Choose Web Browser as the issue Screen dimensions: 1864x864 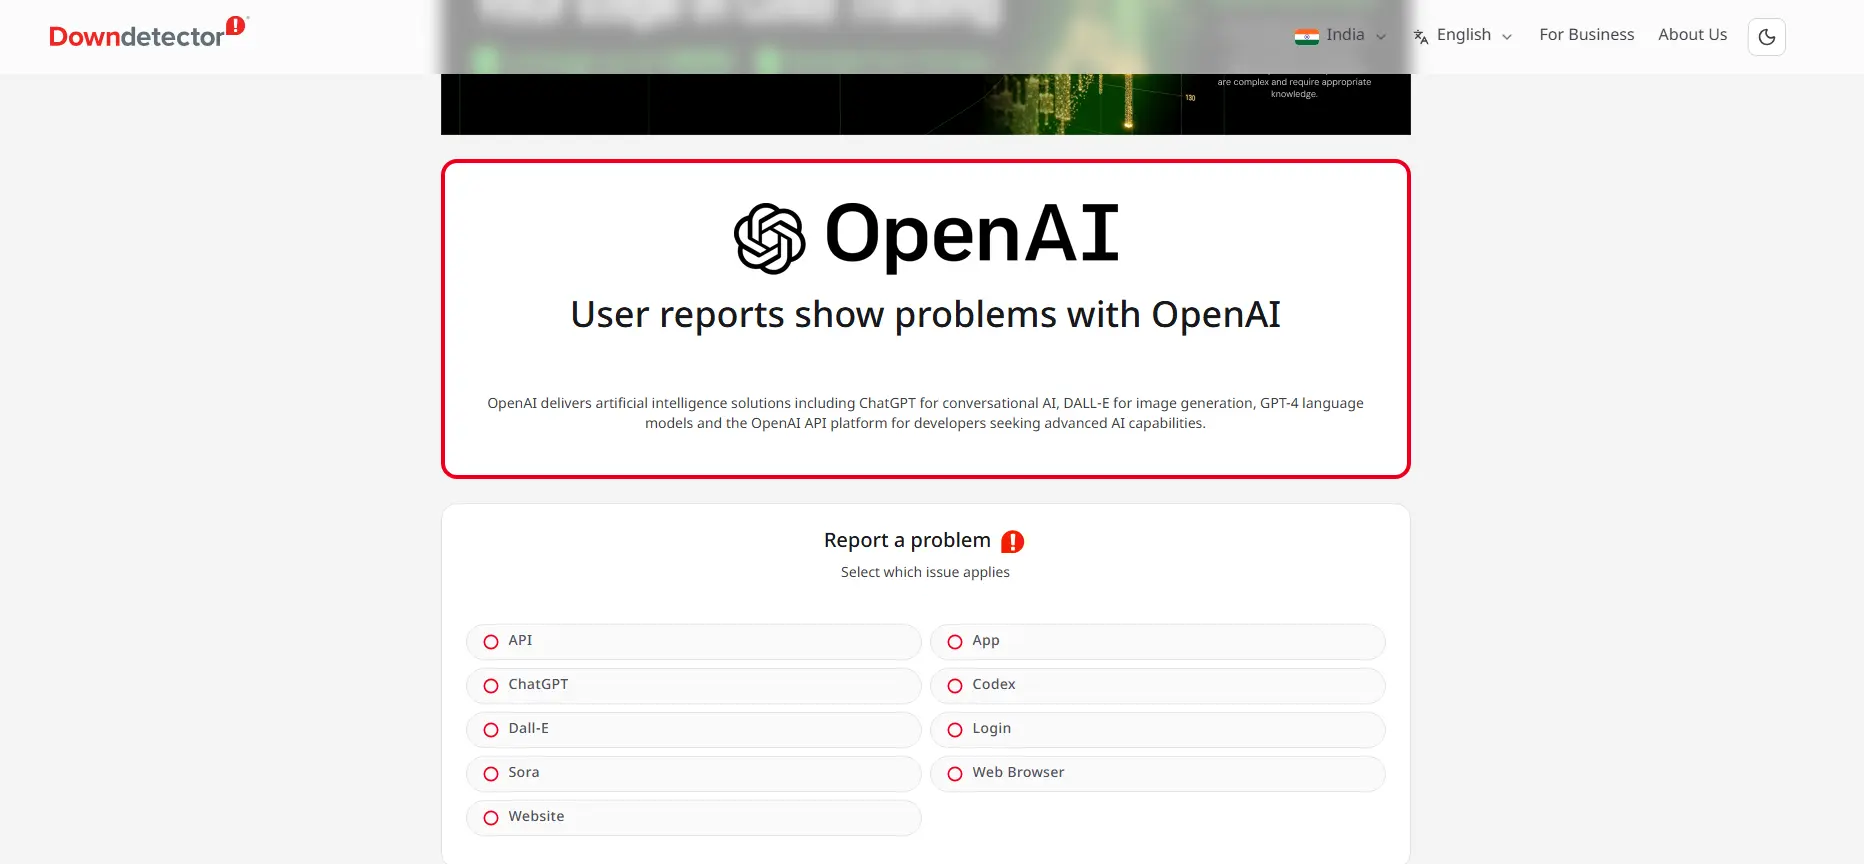click(x=1158, y=773)
